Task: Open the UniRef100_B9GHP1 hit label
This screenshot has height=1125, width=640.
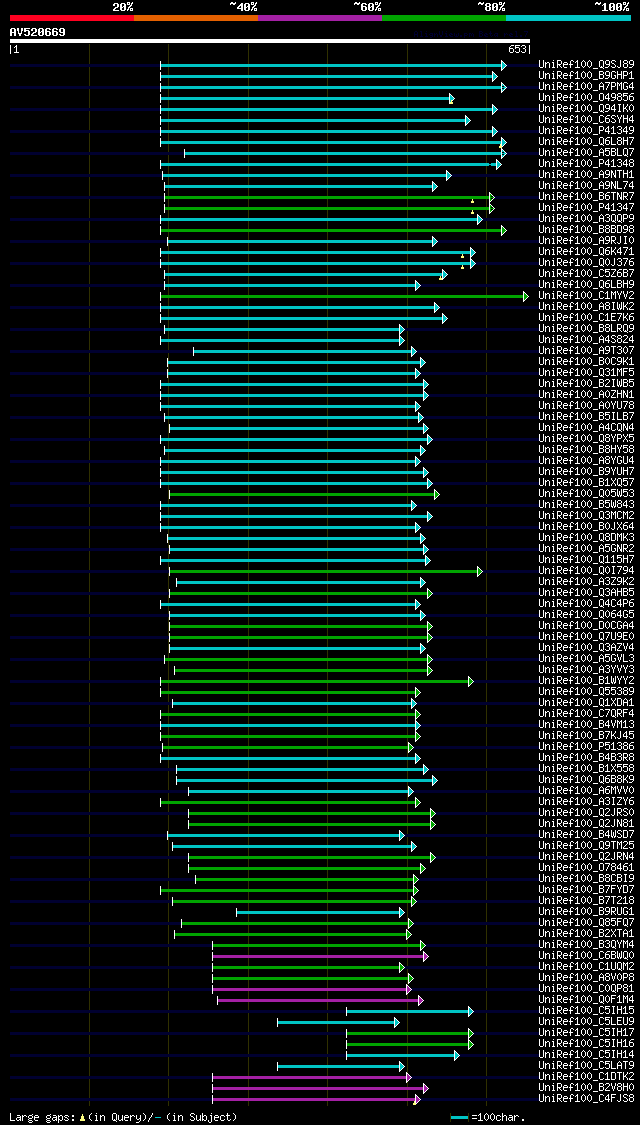Action: [586, 75]
